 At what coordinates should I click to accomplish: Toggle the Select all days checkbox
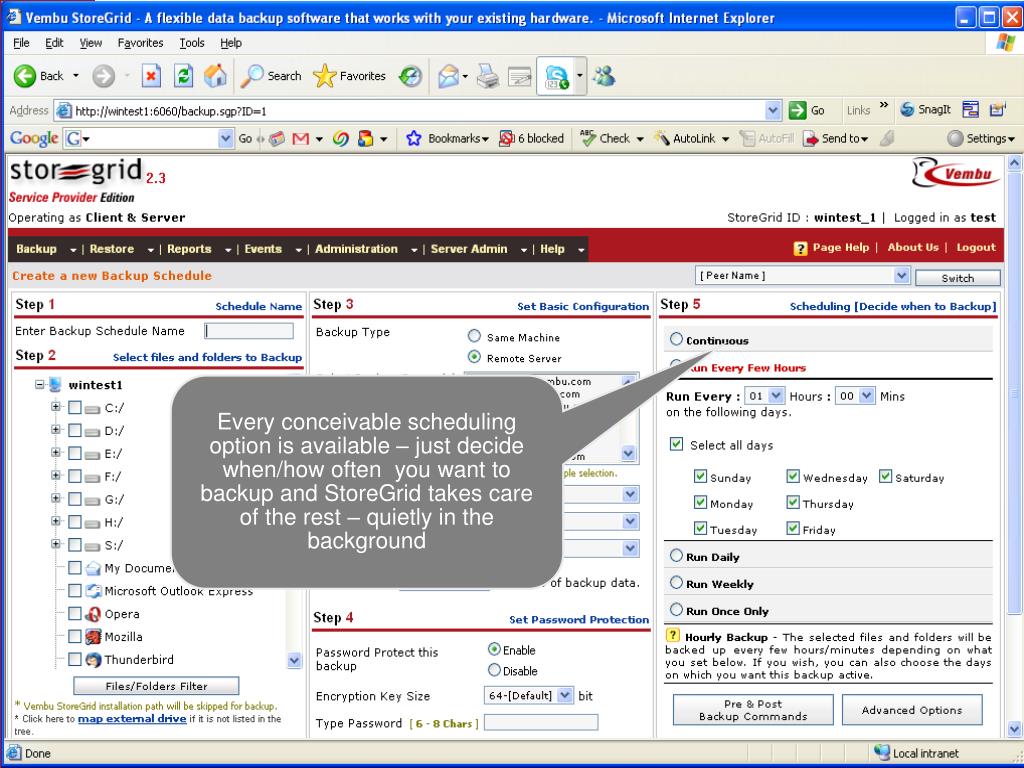click(x=677, y=444)
